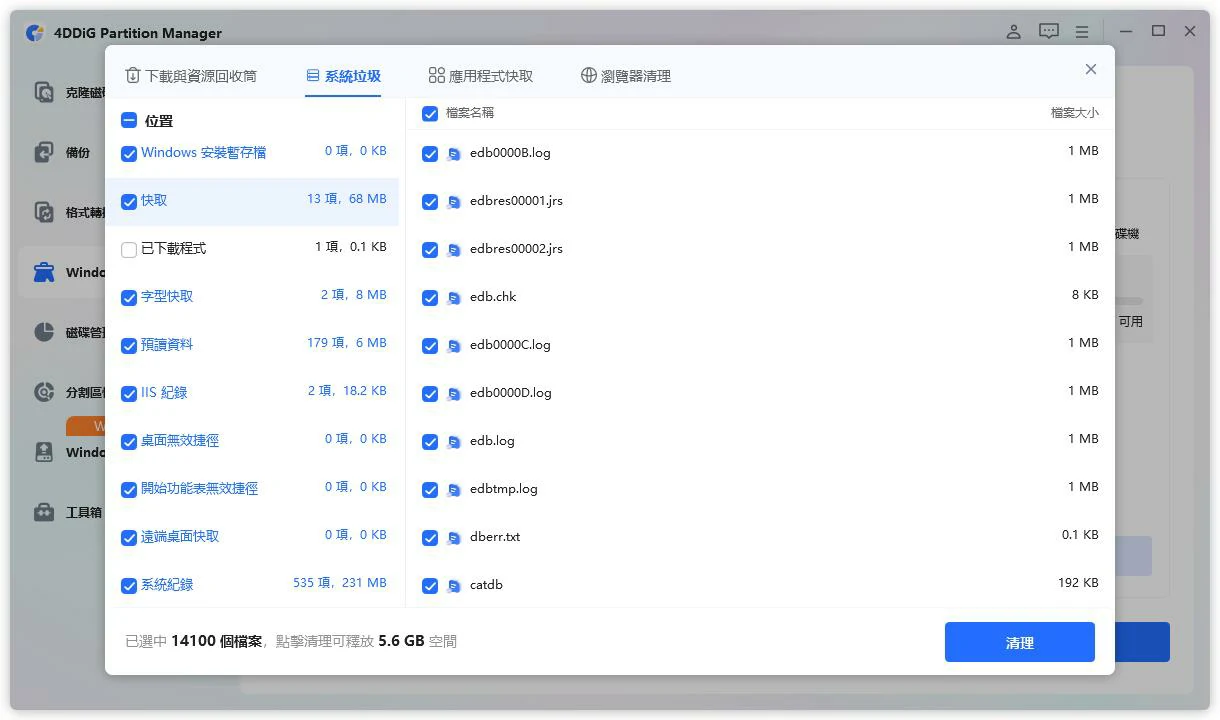Image resolution: width=1220 pixels, height=720 pixels.
Task: Click the dberr.txt file icon
Action: point(454,538)
